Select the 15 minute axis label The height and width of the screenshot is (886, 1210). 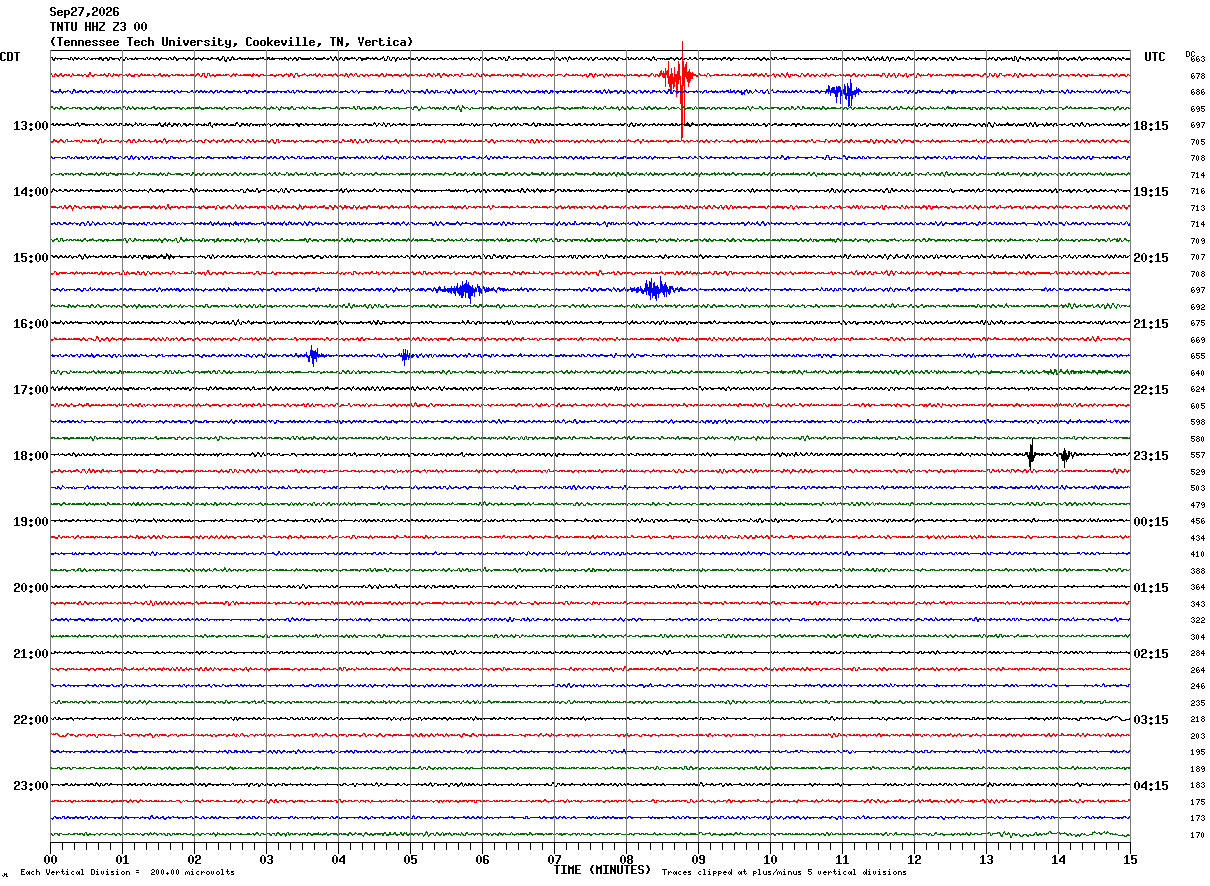click(1130, 859)
